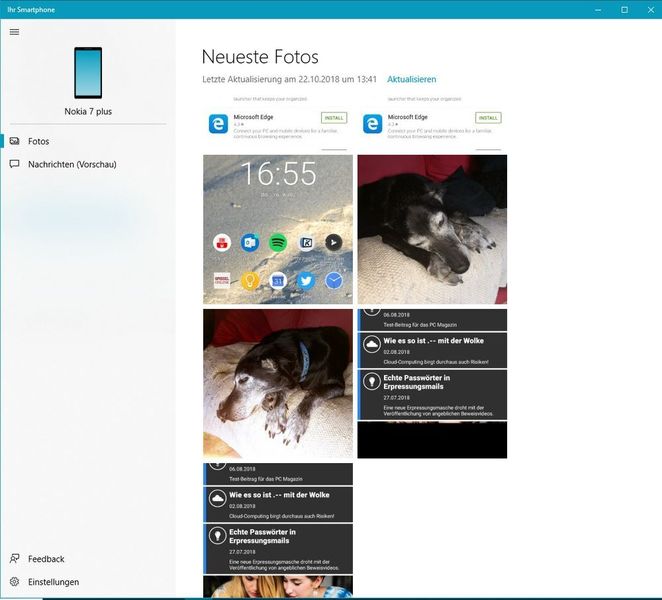Maximize the Ihr Smartphone window
The image size is (662, 600).
click(x=624, y=10)
